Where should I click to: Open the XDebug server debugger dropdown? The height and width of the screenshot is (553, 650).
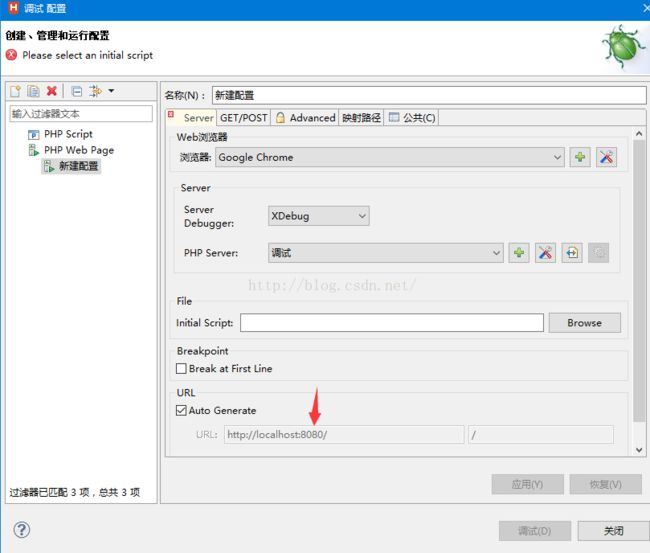tap(318, 216)
